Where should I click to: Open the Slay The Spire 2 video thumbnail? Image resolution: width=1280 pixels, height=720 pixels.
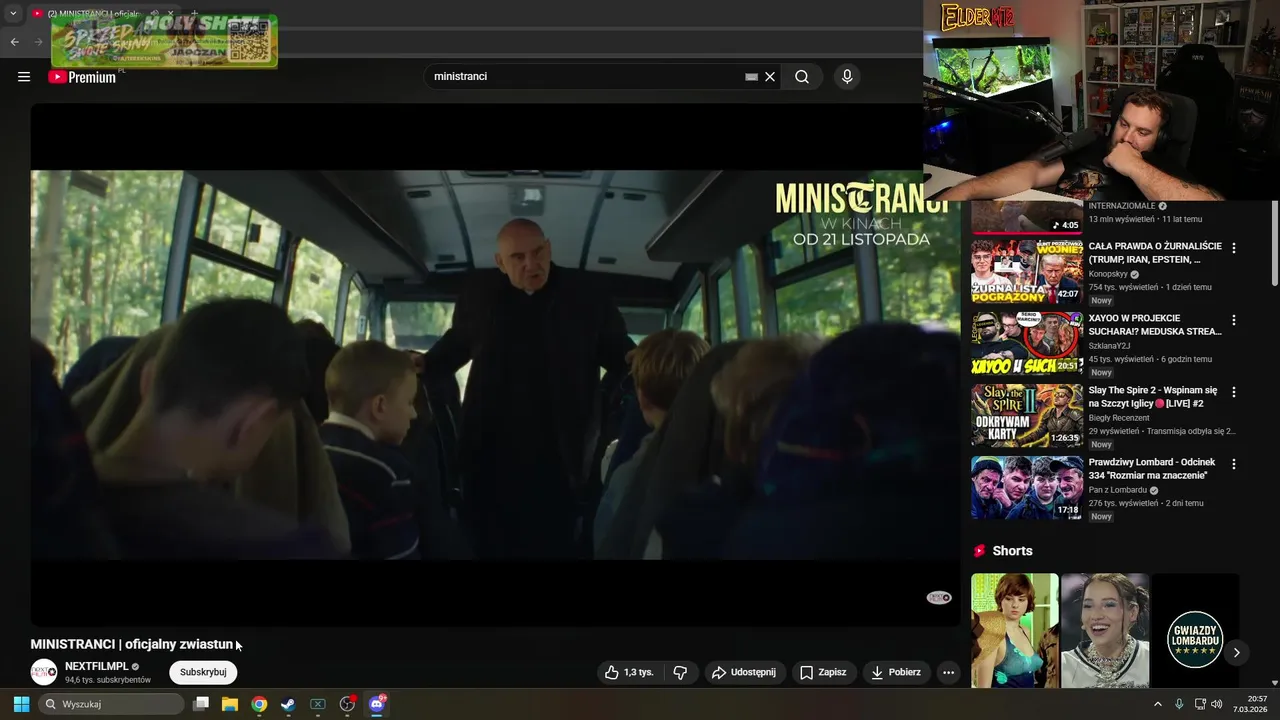[x=1027, y=415]
